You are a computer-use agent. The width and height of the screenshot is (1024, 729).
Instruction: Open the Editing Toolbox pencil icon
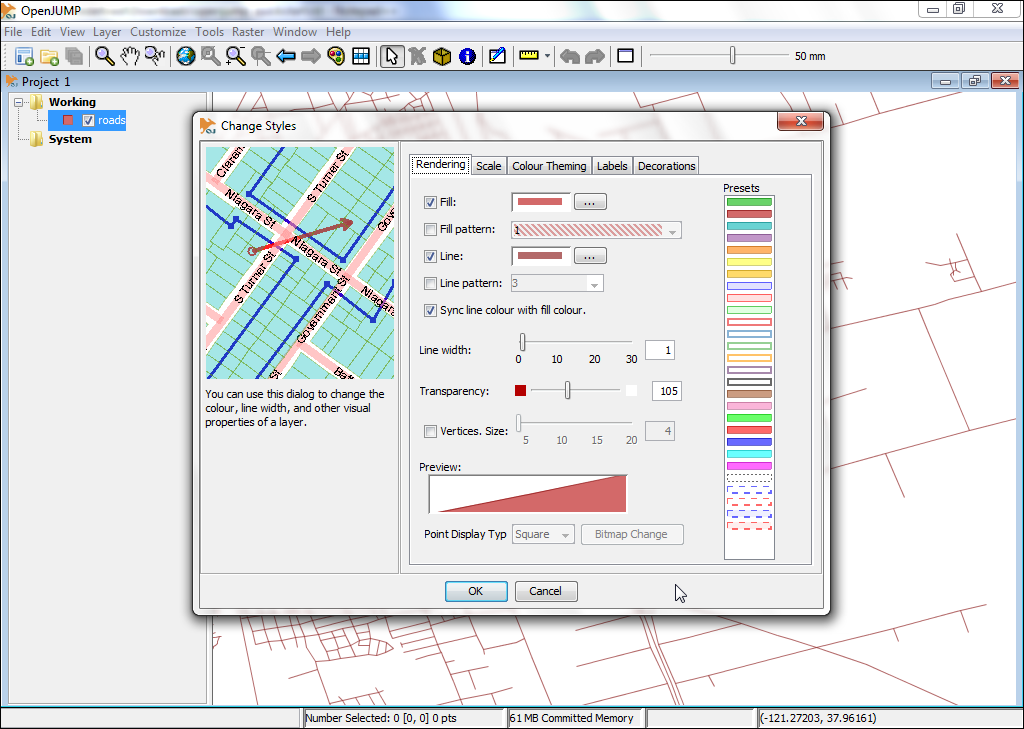(x=497, y=56)
